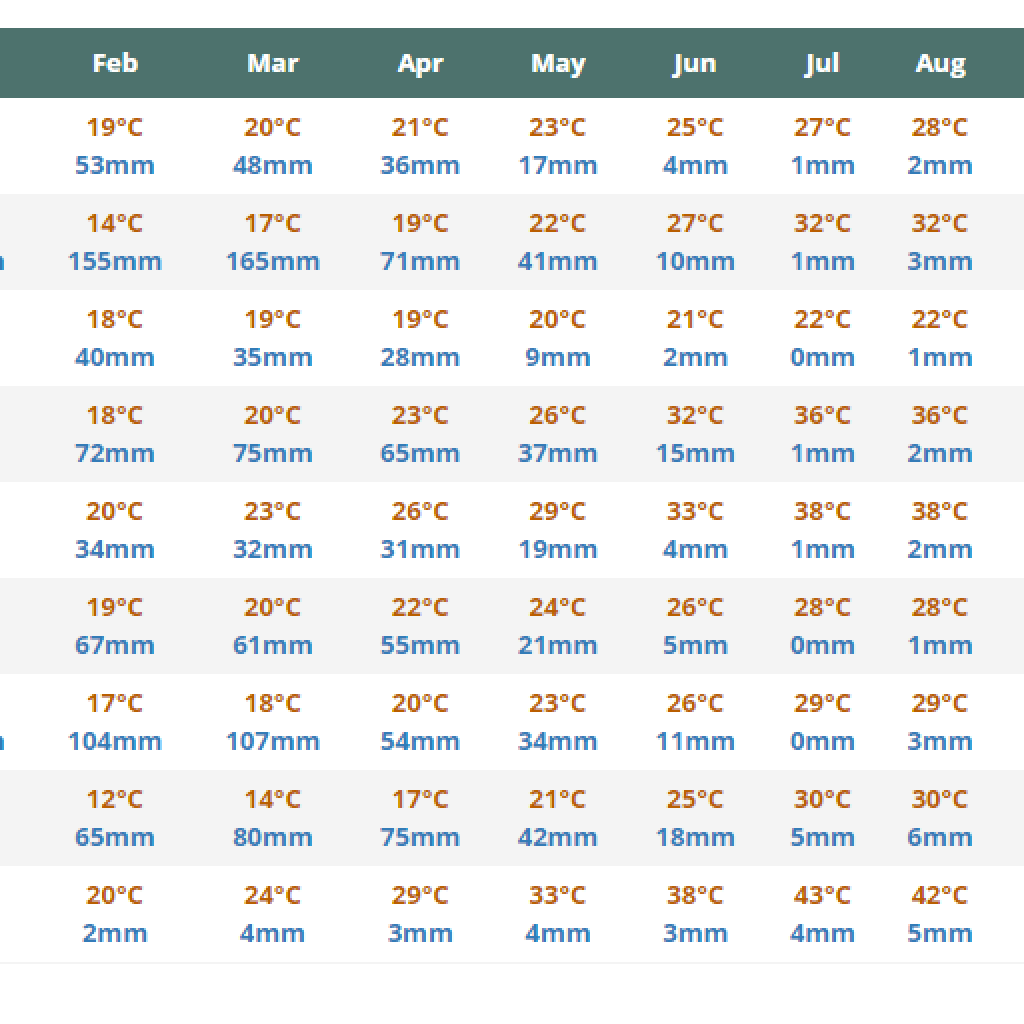Click the May column header

[x=558, y=64]
